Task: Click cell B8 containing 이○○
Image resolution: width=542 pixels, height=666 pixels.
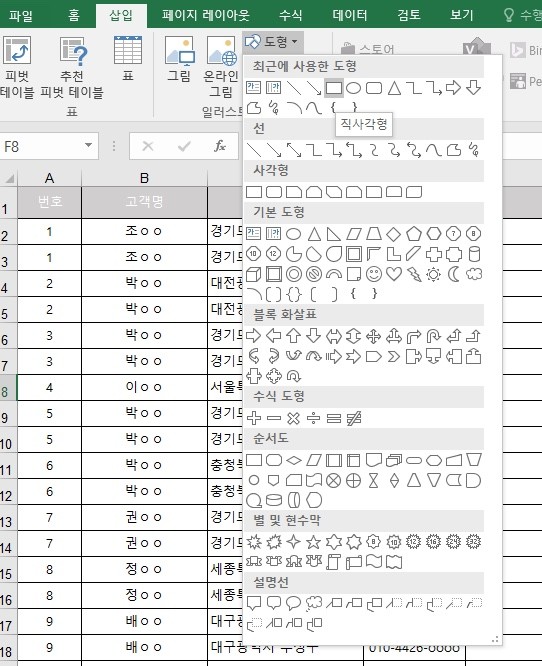Action: 144,388
